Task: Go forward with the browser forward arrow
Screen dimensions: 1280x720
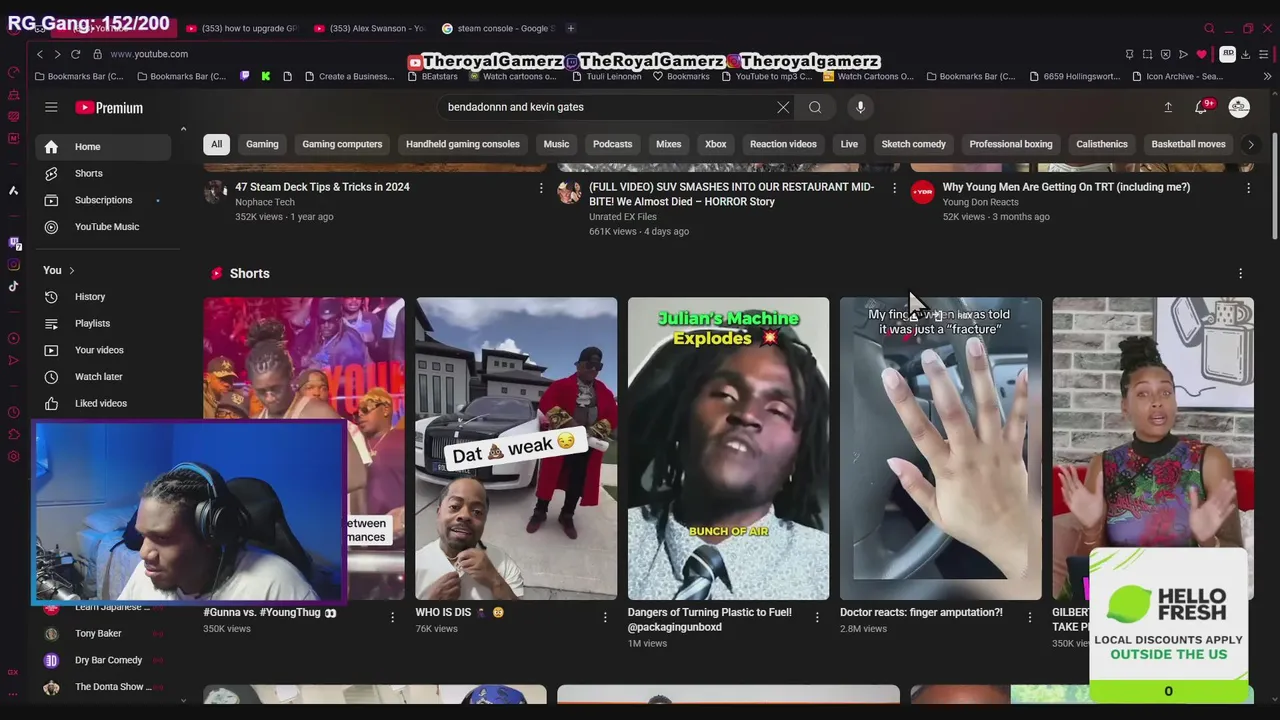Action: pos(57,54)
